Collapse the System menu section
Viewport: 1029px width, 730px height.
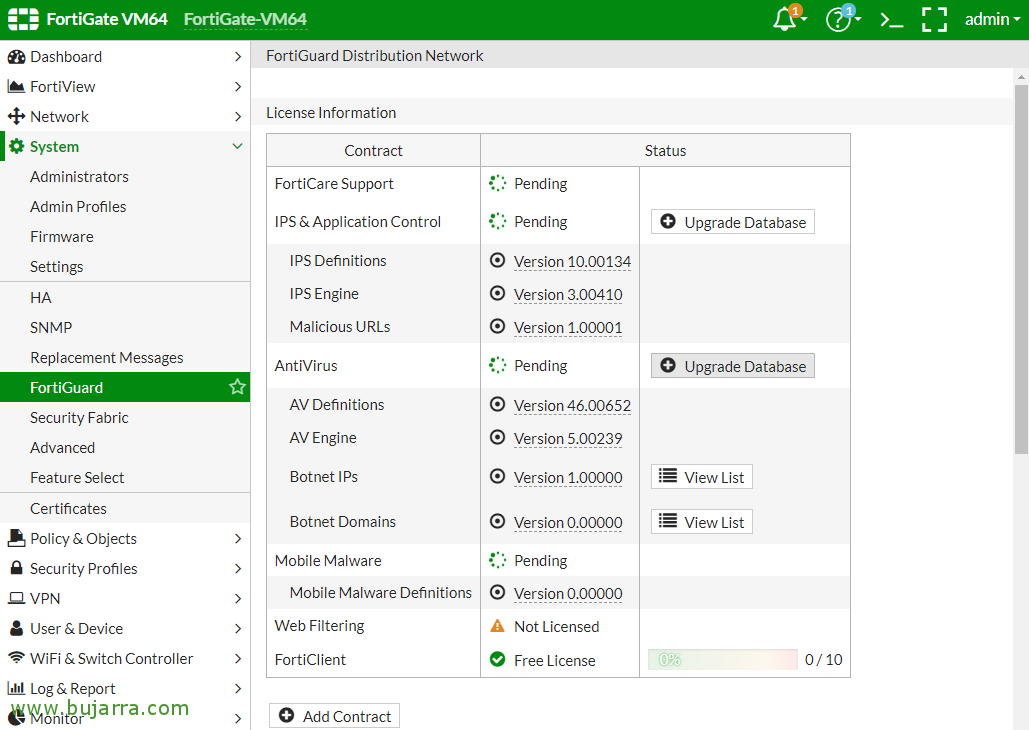pyautogui.click(x=237, y=147)
